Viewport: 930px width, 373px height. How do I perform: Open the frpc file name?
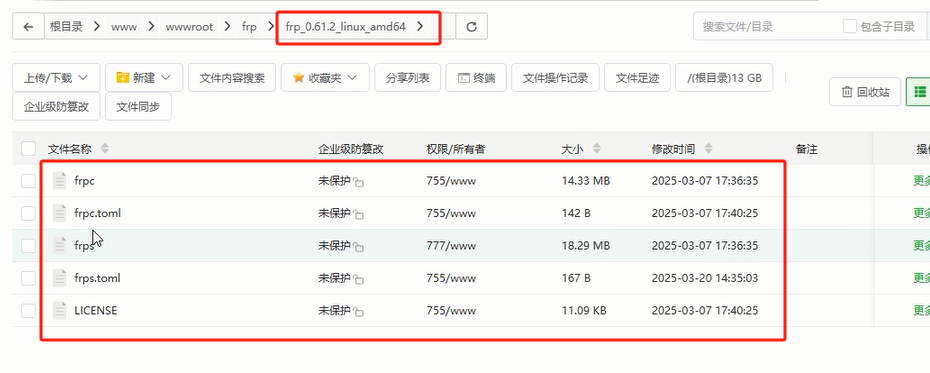click(84, 181)
